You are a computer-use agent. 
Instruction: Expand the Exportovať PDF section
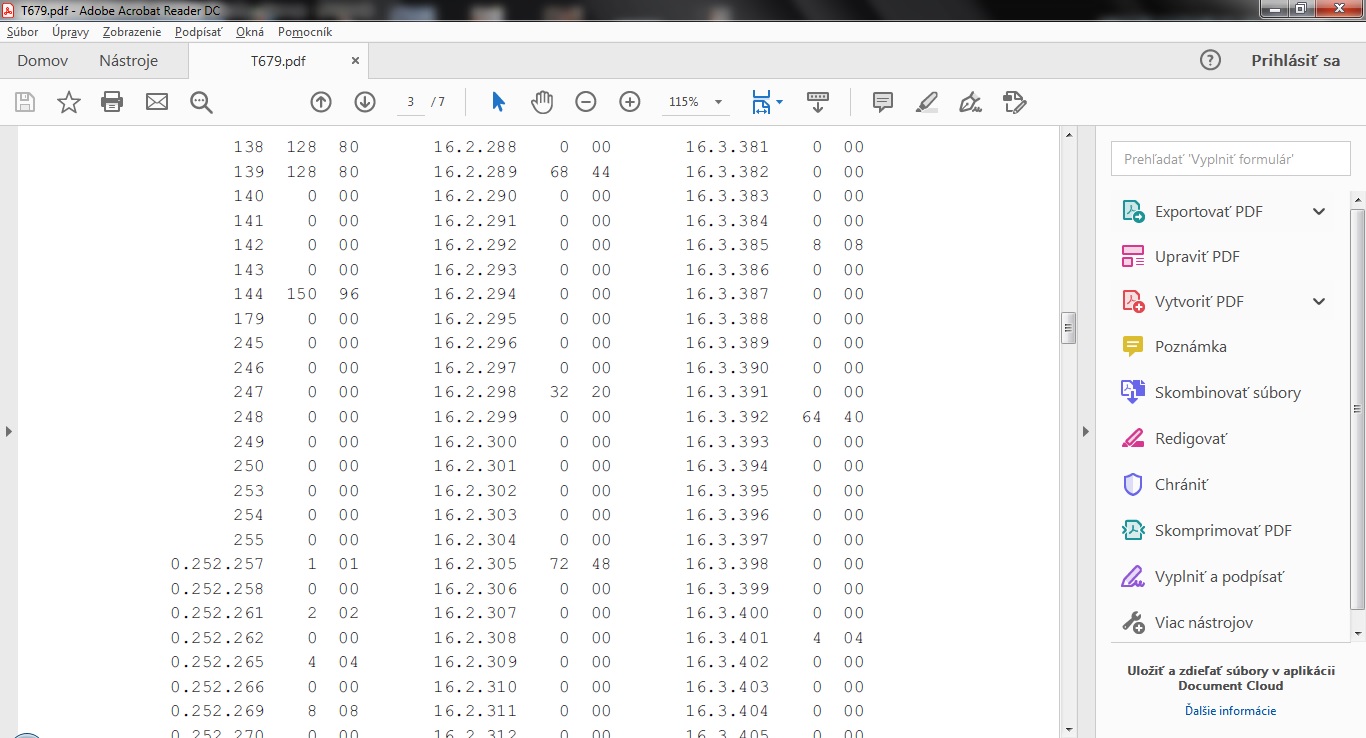coord(1319,212)
